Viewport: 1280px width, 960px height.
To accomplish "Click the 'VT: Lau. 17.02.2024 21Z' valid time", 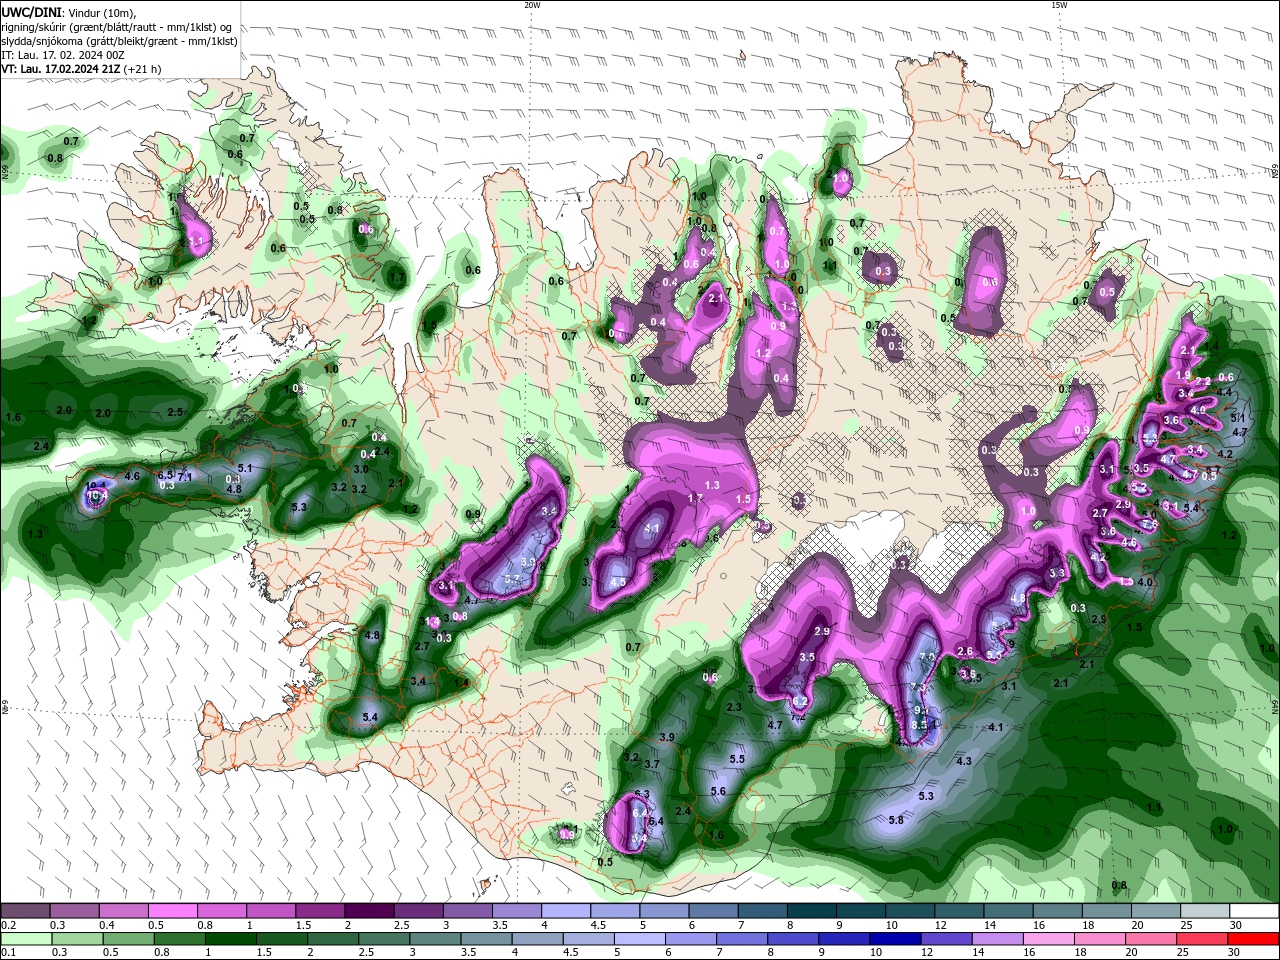I will point(60,69).
